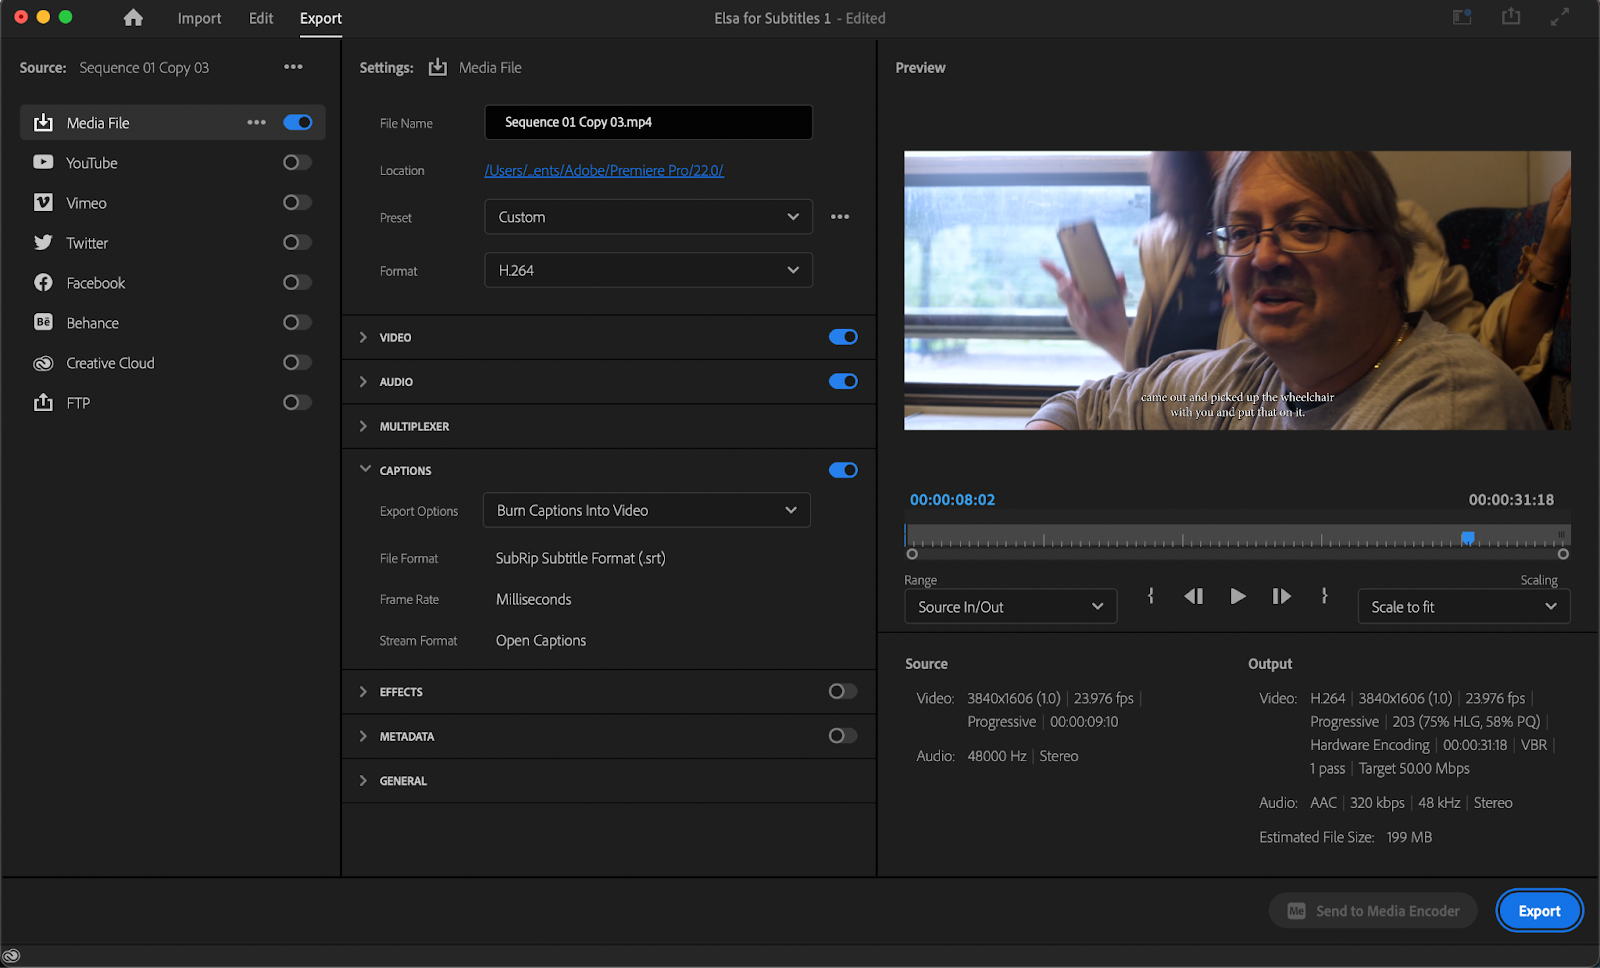Click the In point handle on timeline
Viewport: 1600px width, 968px height.
(912, 554)
